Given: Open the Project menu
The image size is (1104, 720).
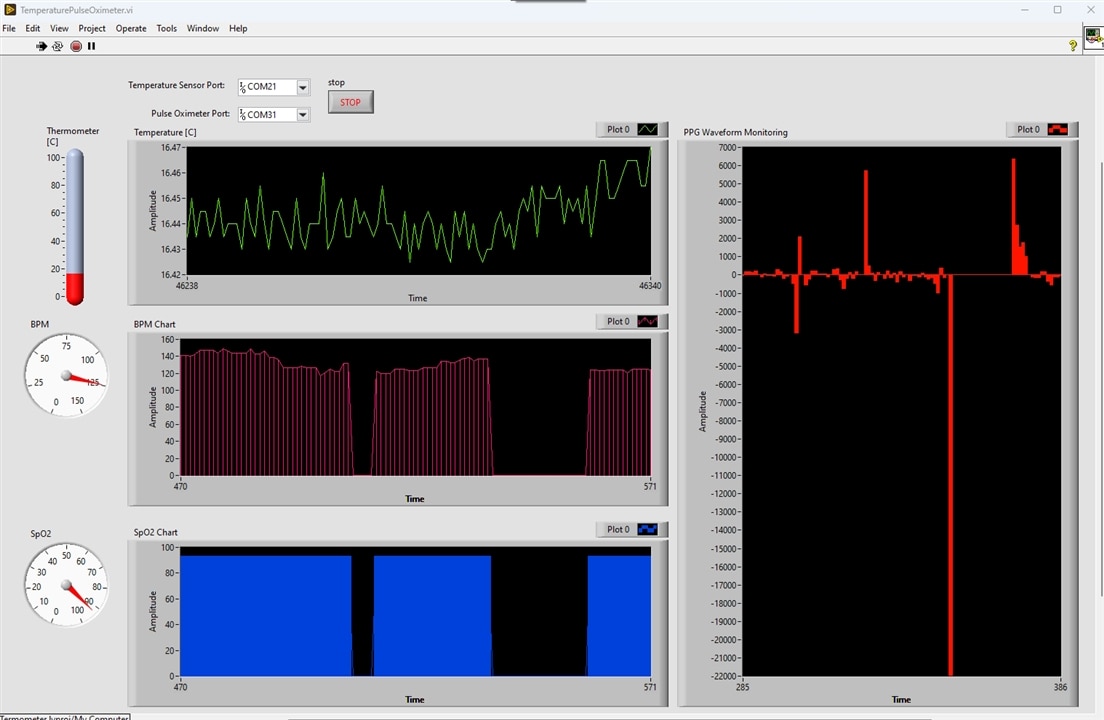Looking at the screenshot, I should point(92,28).
